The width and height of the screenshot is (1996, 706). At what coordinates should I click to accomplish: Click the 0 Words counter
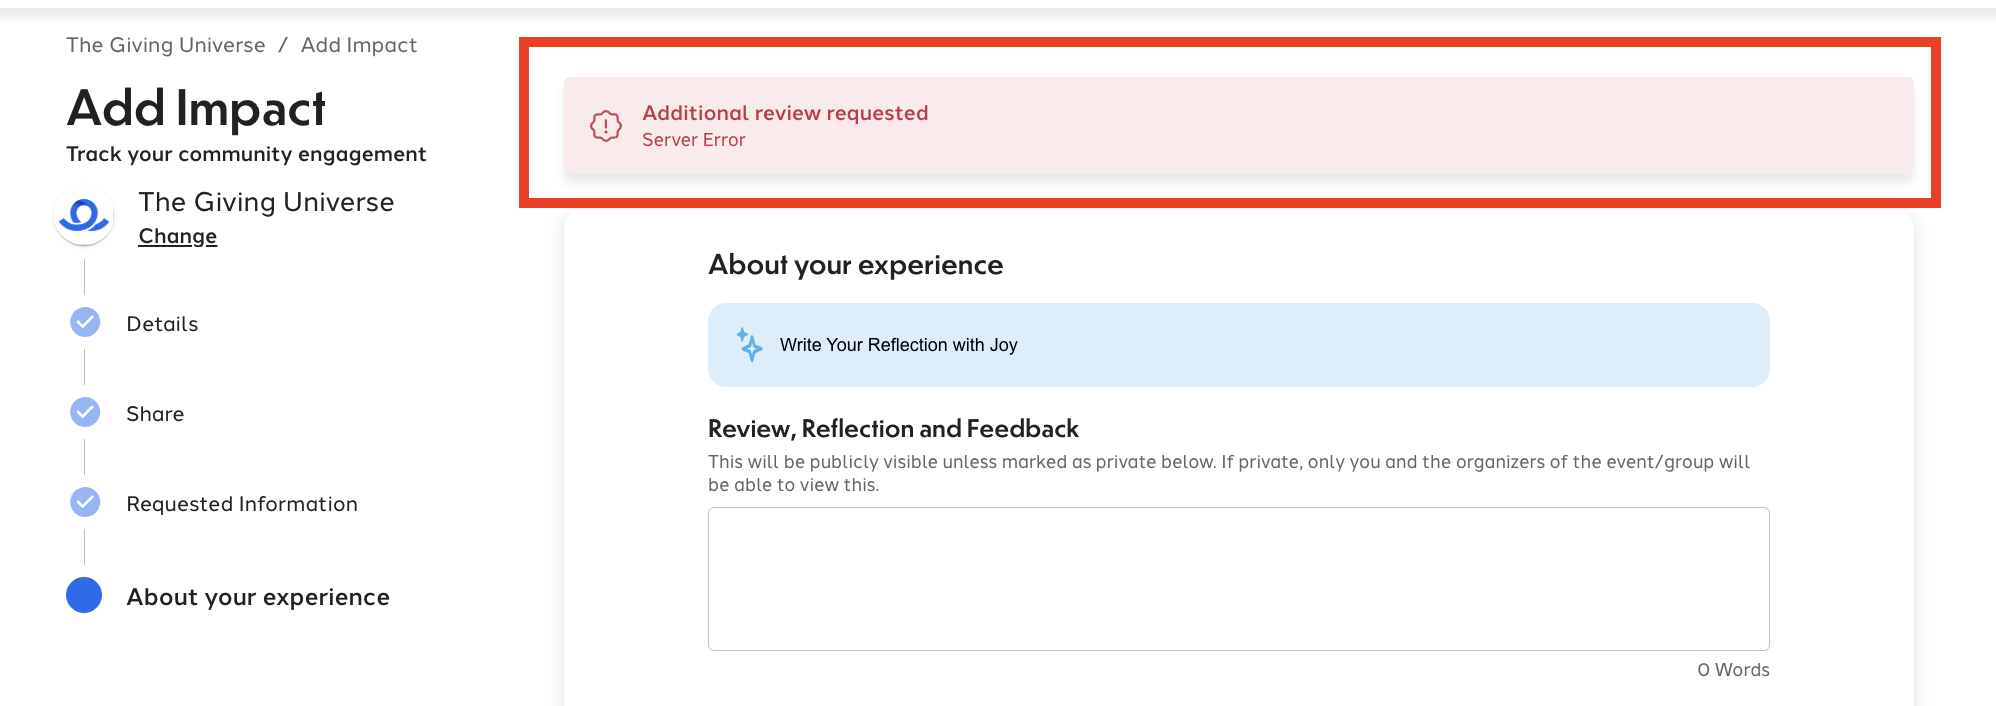tap(1733, 670)
